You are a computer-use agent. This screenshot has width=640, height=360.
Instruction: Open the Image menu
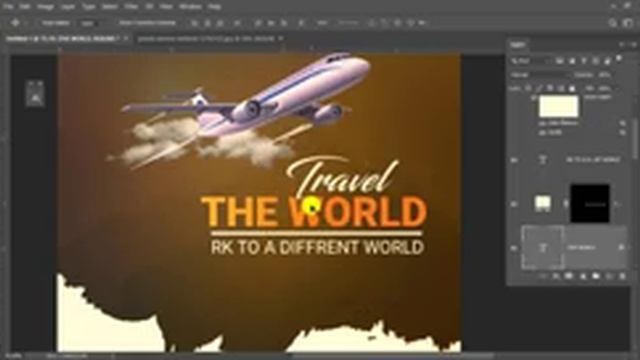tap(45, 7)
